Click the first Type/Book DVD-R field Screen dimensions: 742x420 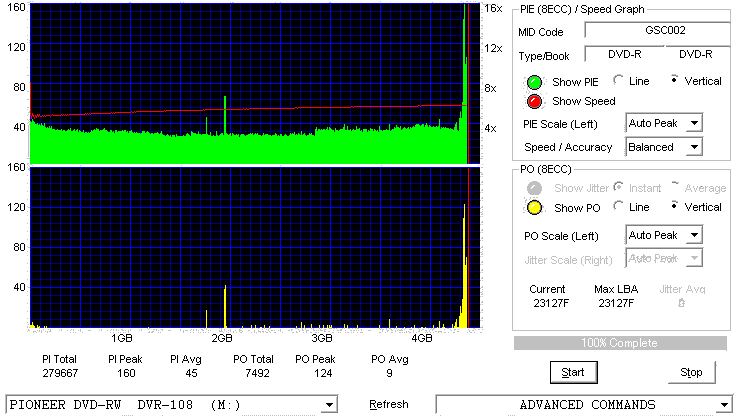[x=625, y=54]
